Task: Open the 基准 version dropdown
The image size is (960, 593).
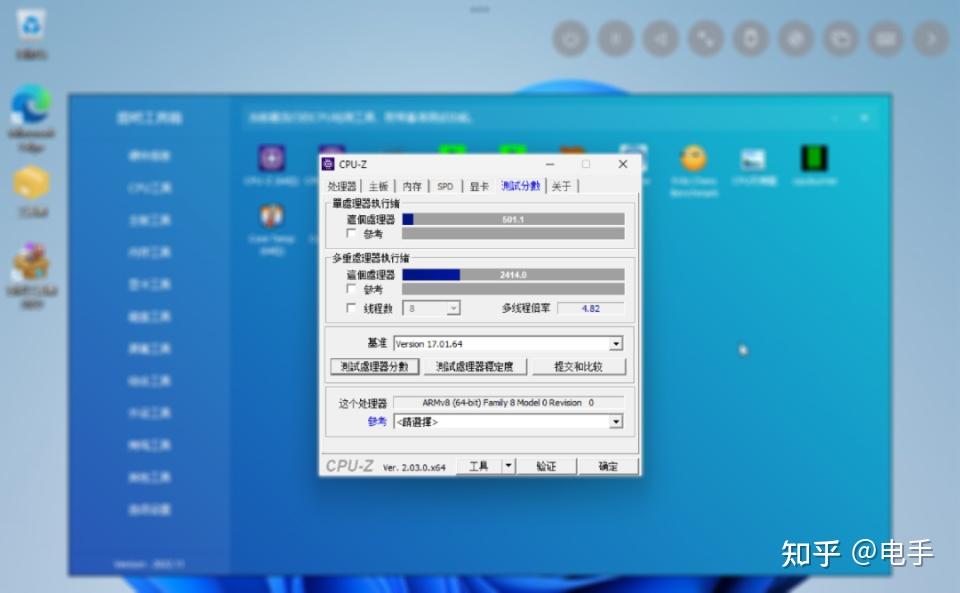Action: pyautogui.click(x=616, y=343)
